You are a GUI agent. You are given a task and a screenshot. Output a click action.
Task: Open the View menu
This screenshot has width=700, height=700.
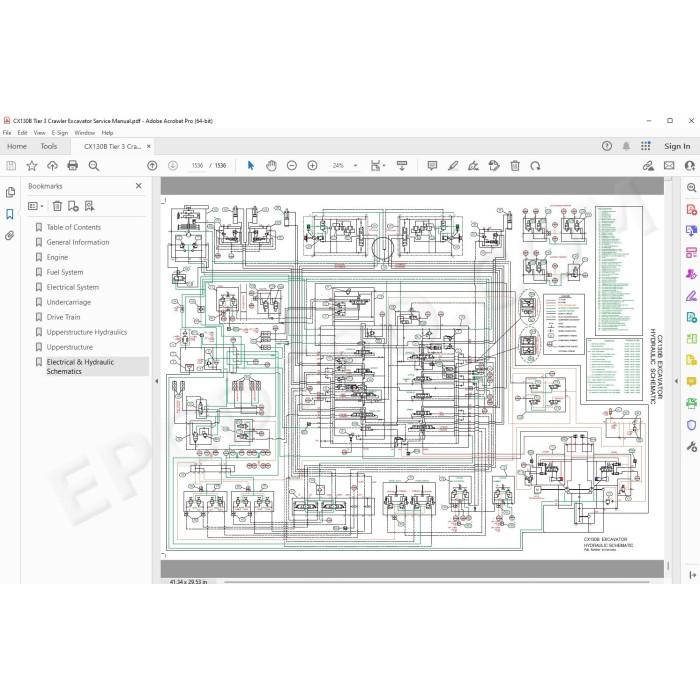39,133
